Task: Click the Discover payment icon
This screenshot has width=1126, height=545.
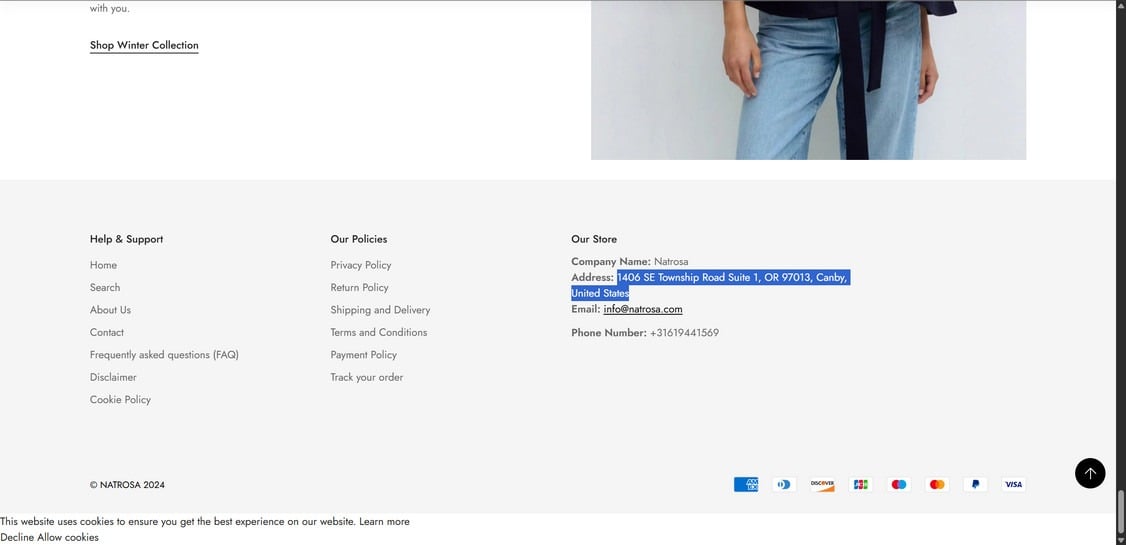Action: pos(822,485)
